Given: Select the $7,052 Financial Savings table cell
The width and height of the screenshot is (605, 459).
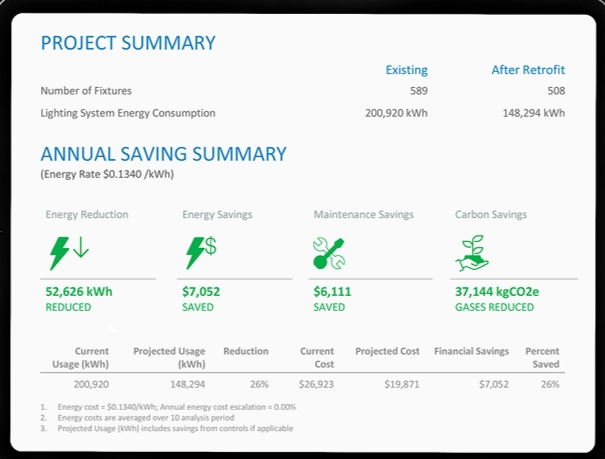Looking at the screenshot, I should 494,385.
